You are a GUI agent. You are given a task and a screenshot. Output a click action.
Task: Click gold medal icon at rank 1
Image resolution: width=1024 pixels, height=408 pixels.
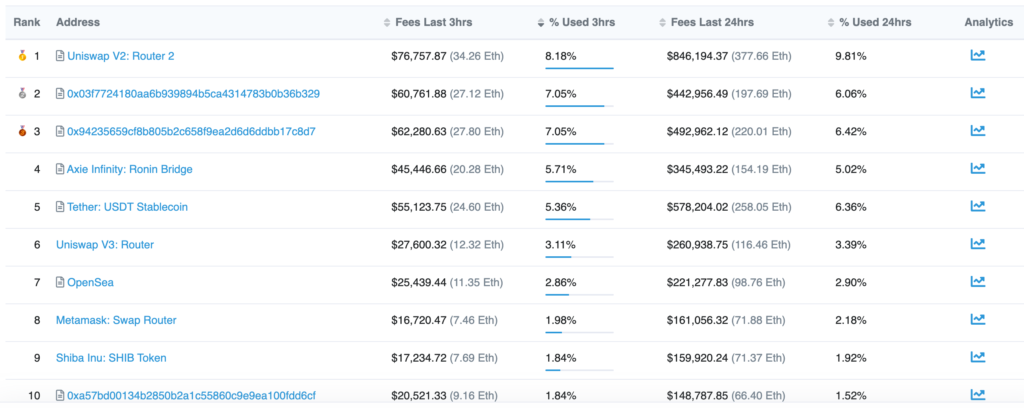coord(22,56)
